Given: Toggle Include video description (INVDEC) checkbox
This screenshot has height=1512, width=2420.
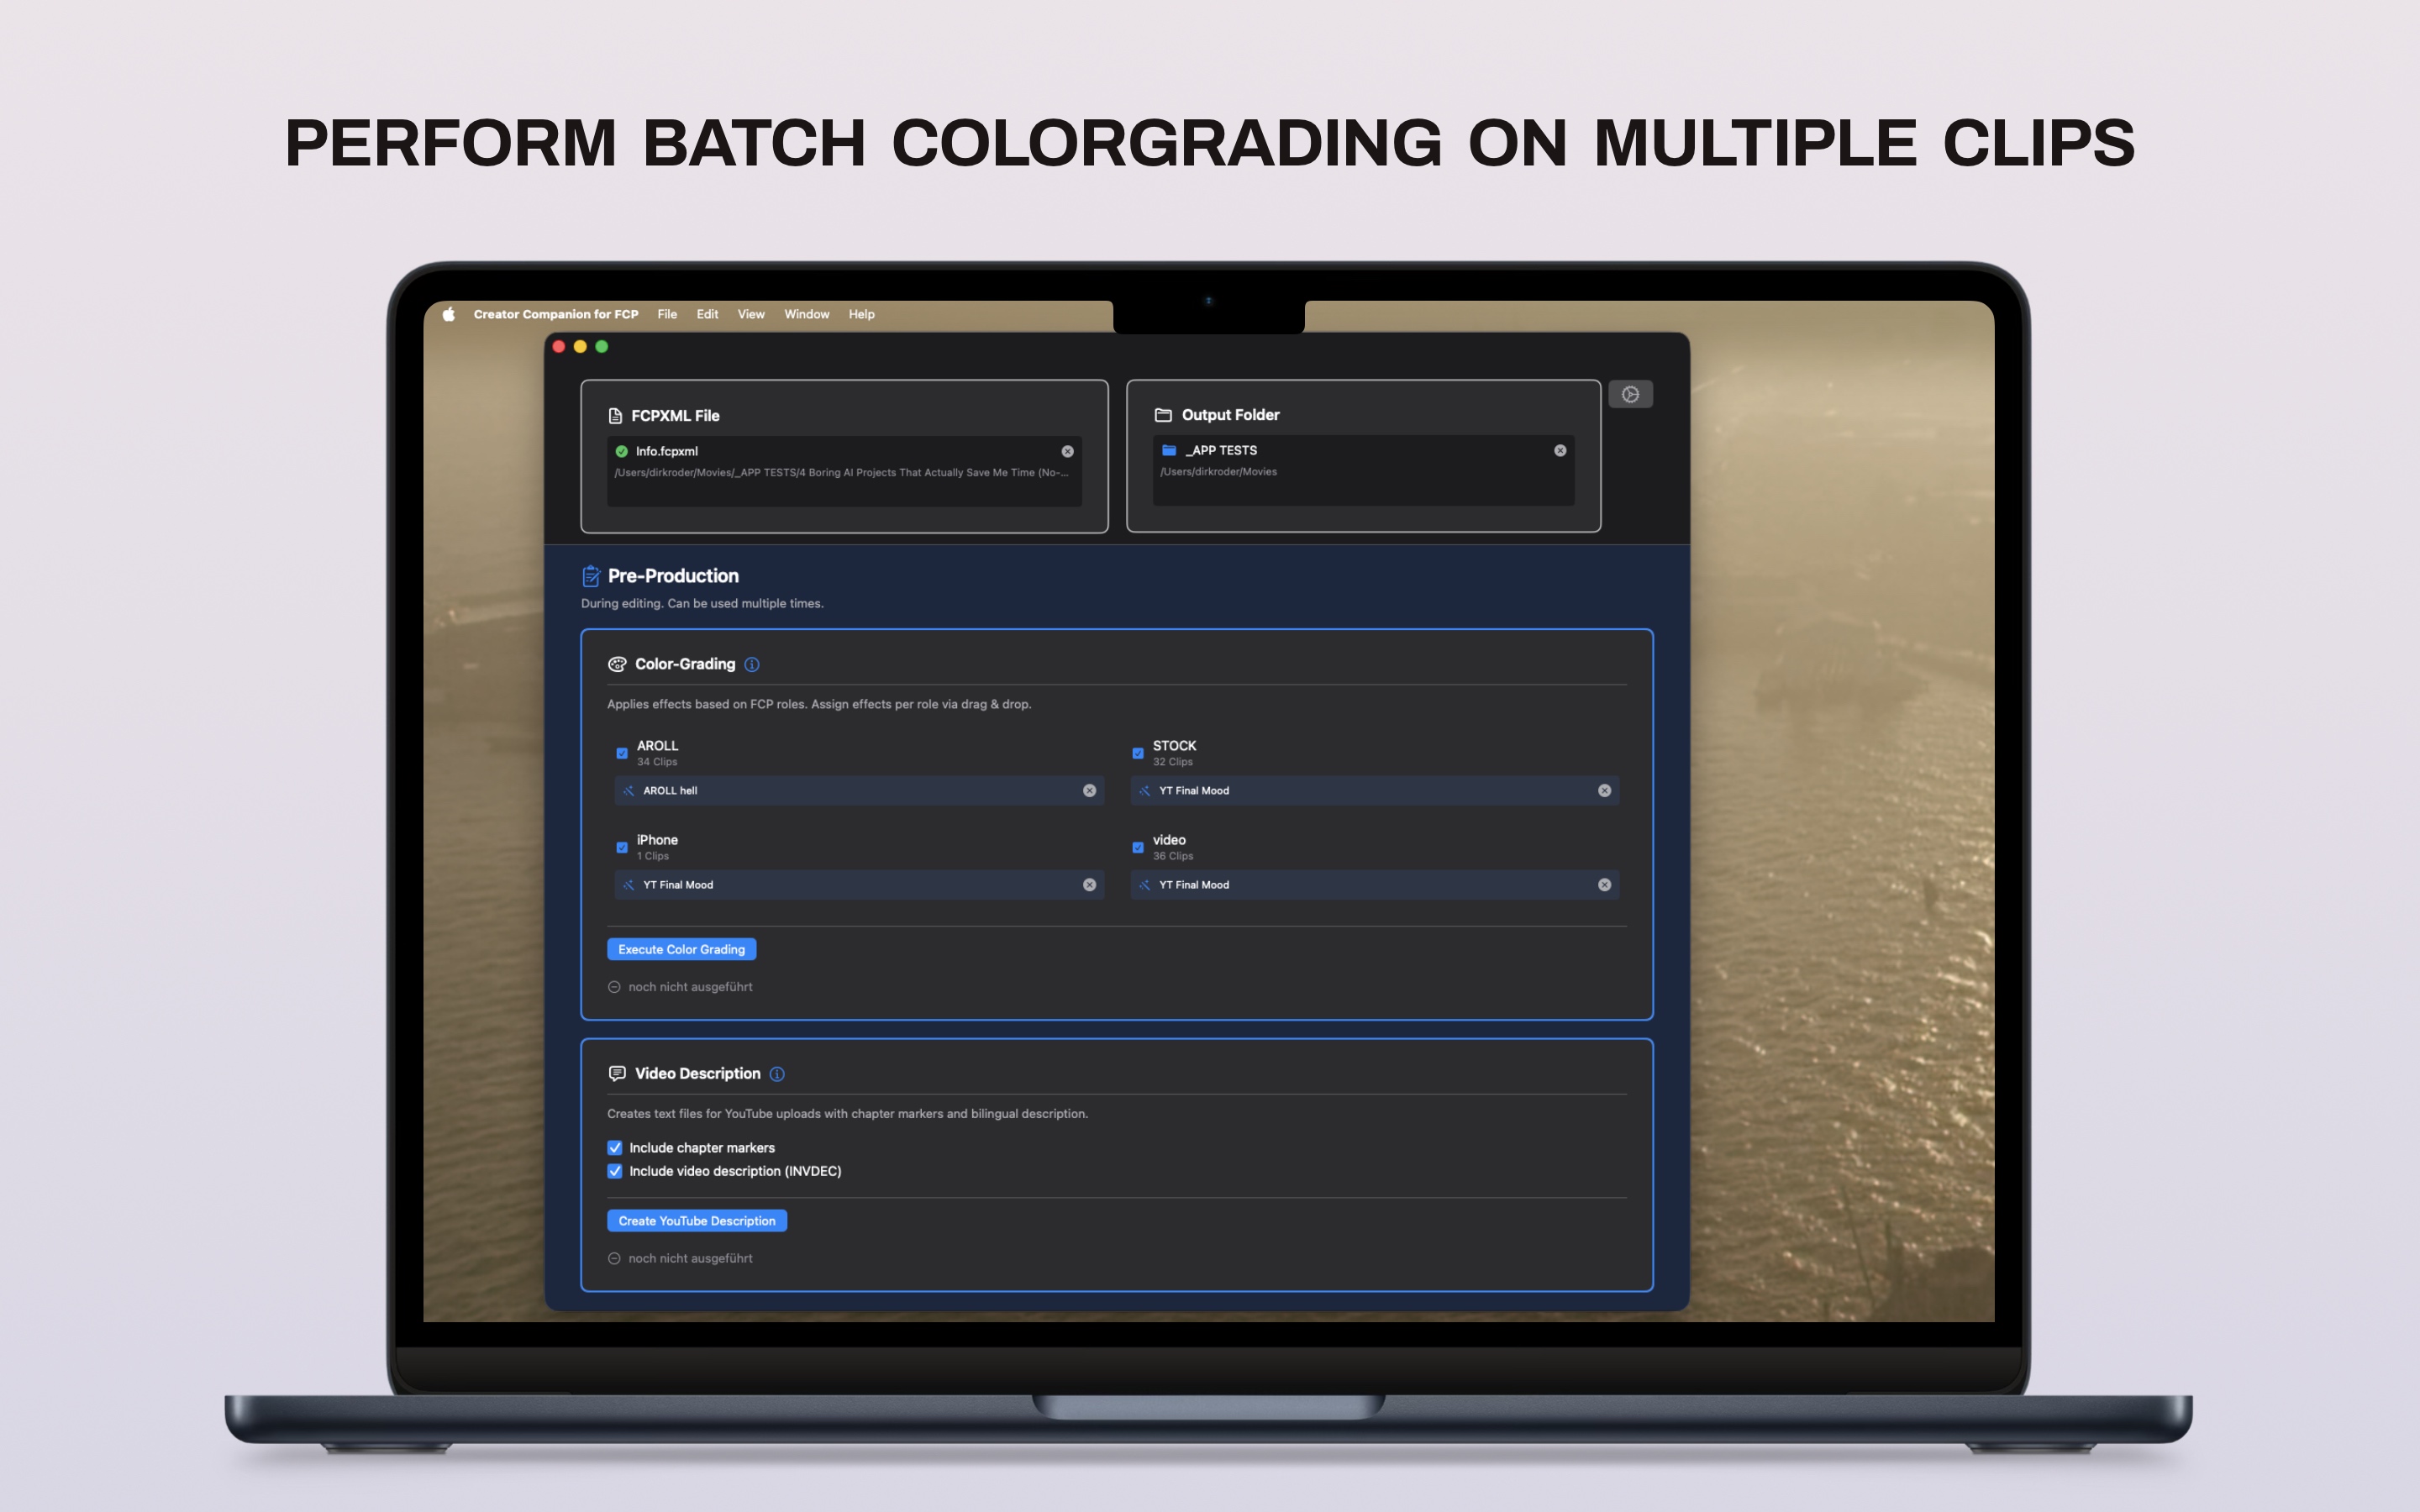Looking at the screenshot, I should pos(615,1171).
